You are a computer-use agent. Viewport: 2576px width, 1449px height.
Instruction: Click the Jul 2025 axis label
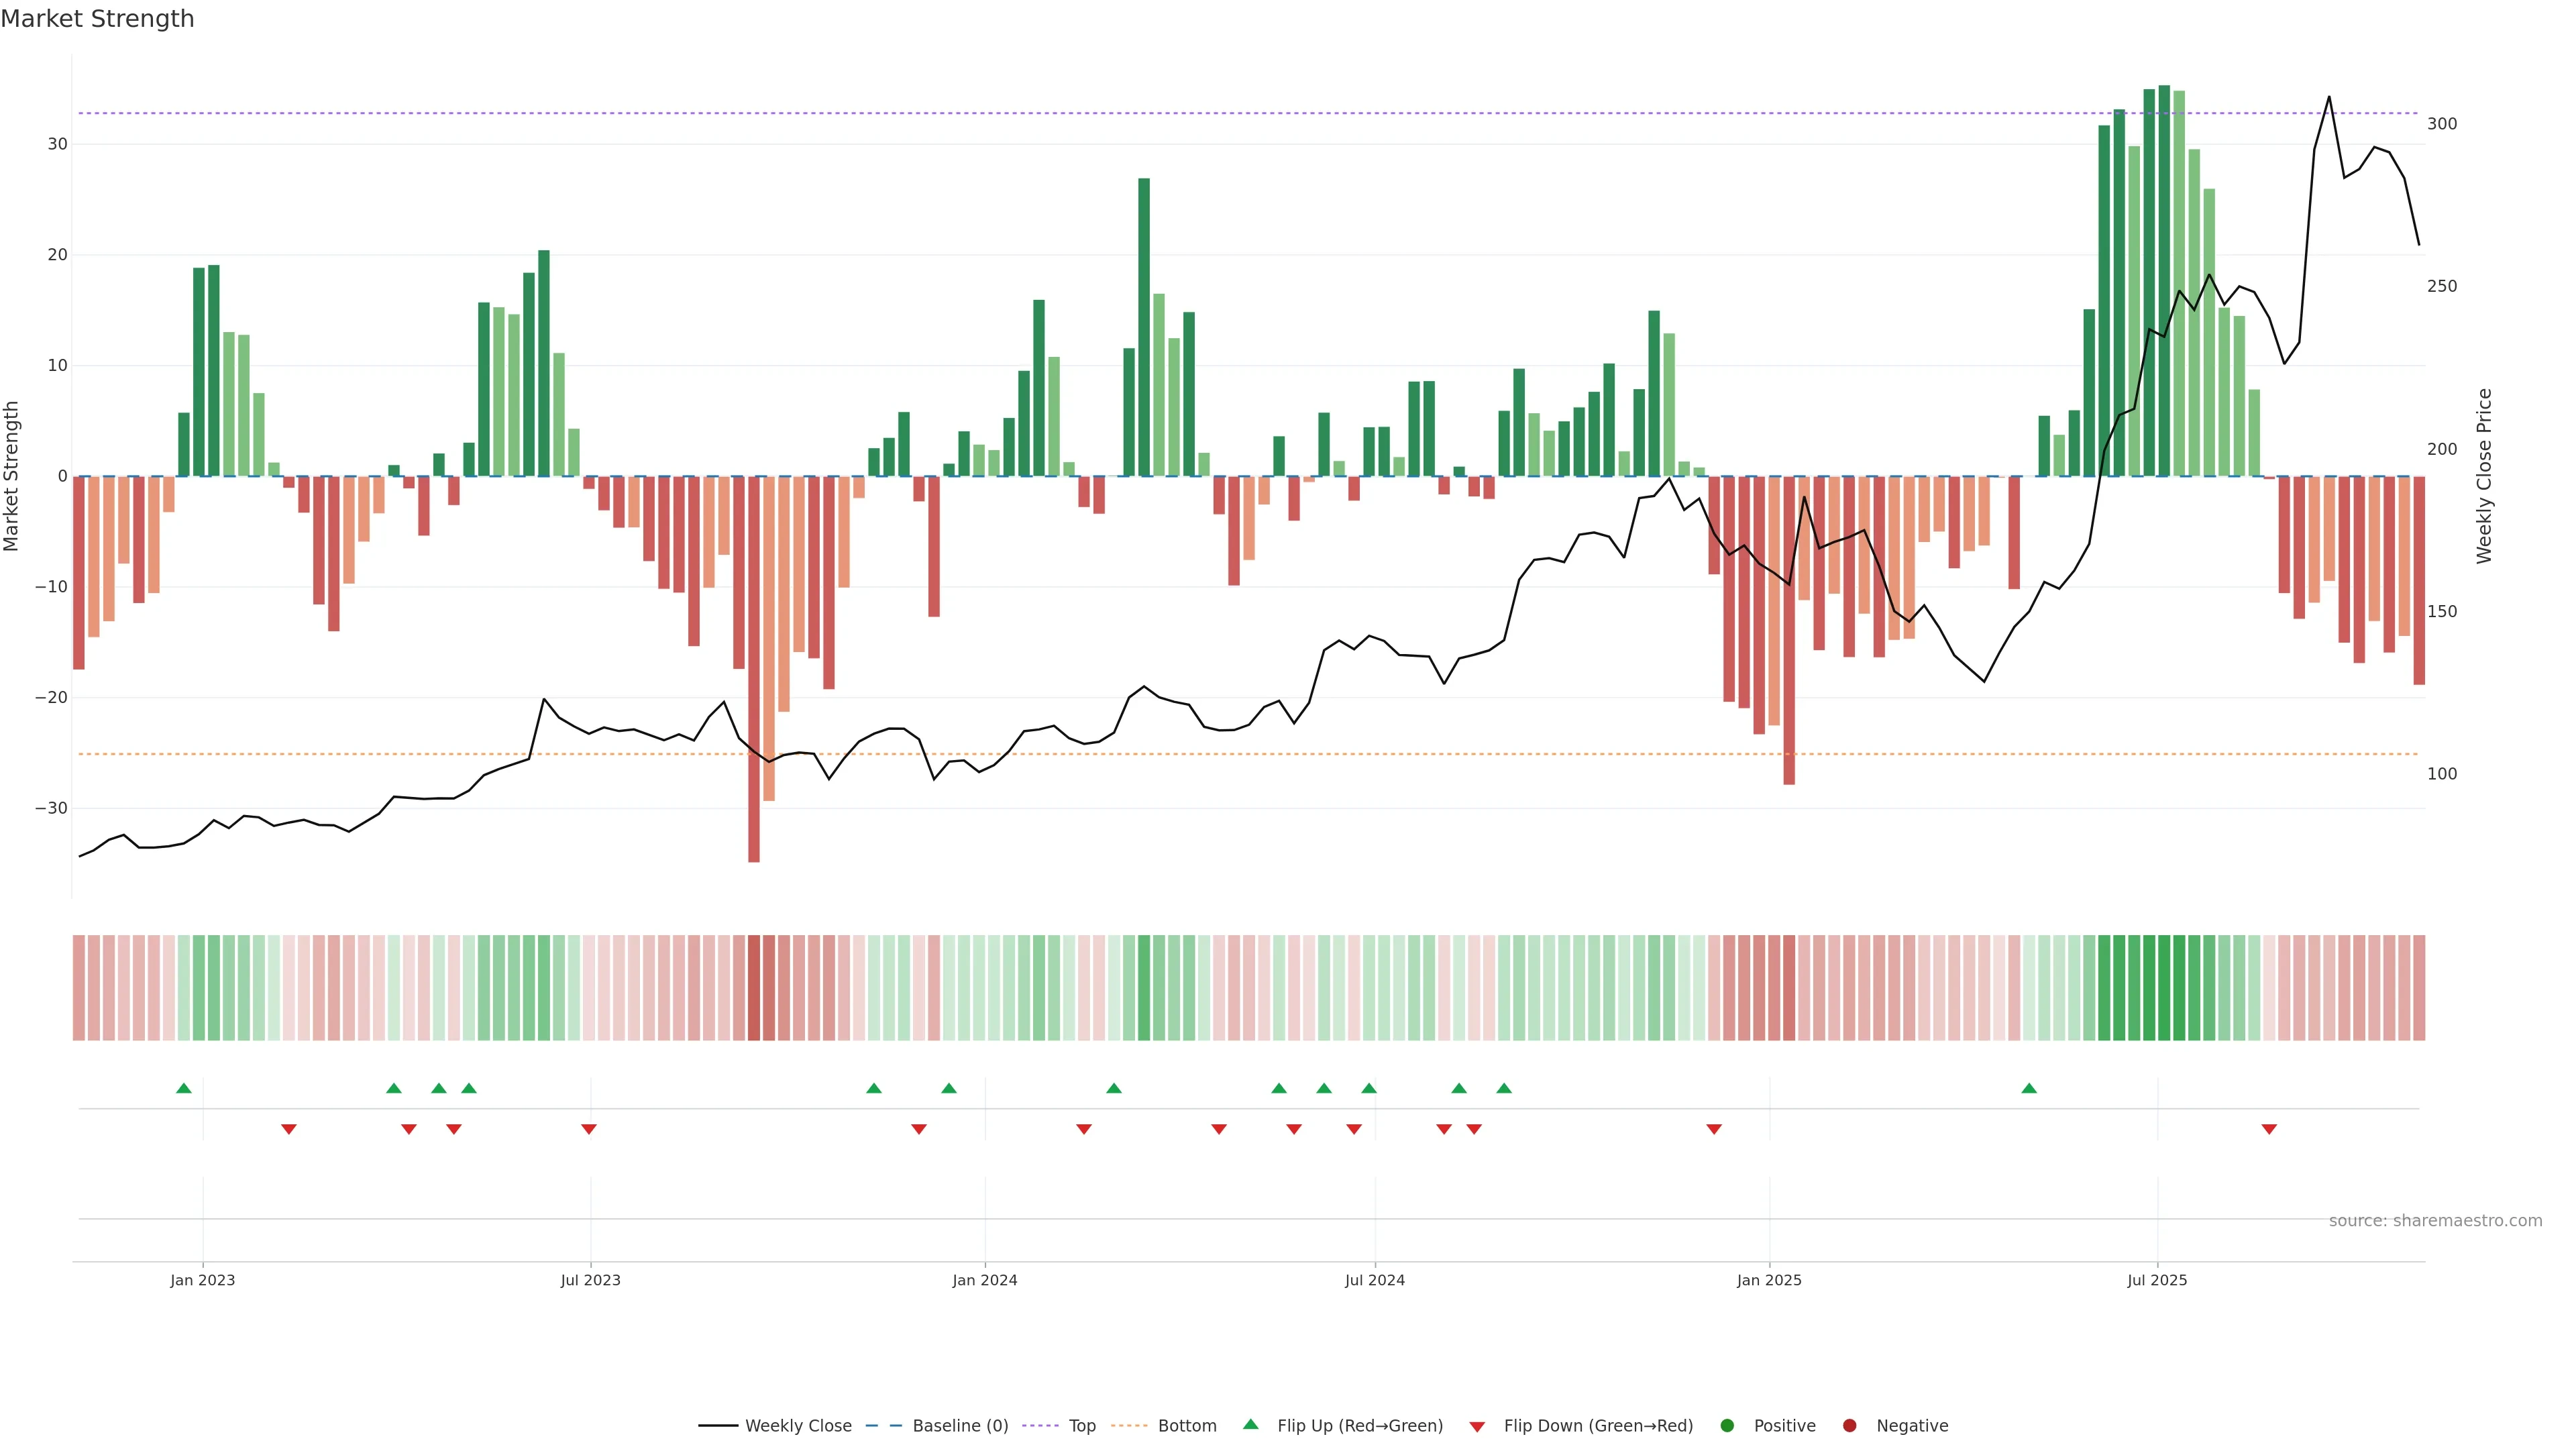click(2157, 1280)
